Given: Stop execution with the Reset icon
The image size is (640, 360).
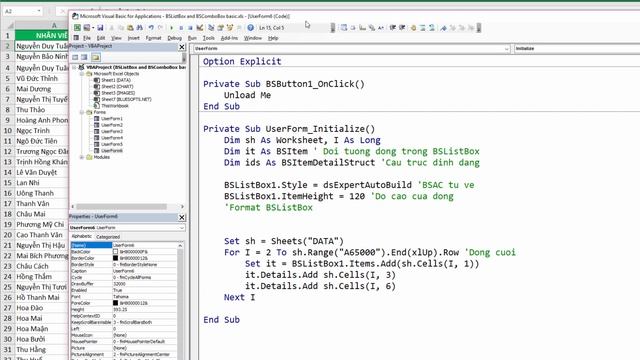Looking at the screenshot, I should [x=190, y=28].
